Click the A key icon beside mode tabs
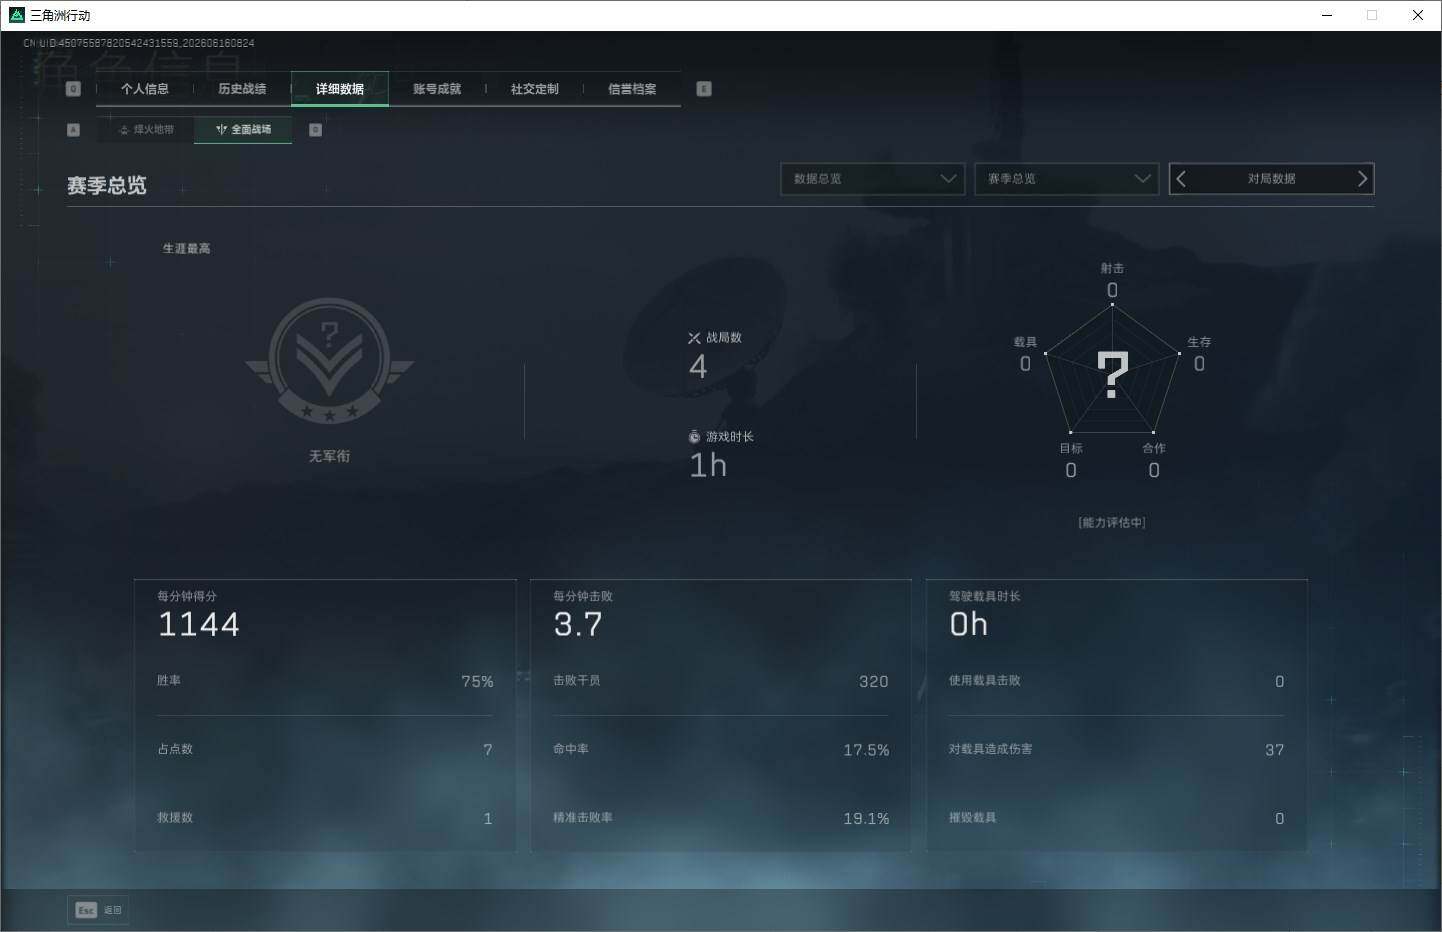The height and width of the screenshot is (932, 1442). [x=73, y=130]
